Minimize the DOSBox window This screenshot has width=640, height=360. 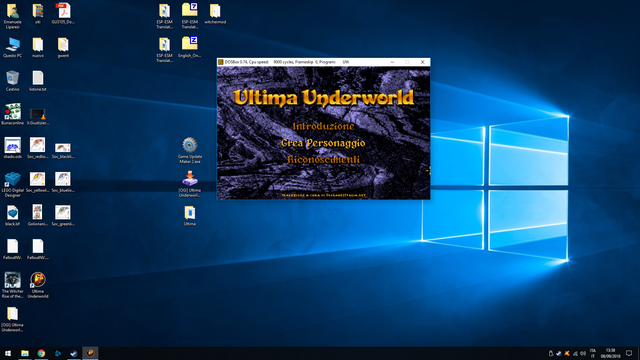tap(392, 62)
